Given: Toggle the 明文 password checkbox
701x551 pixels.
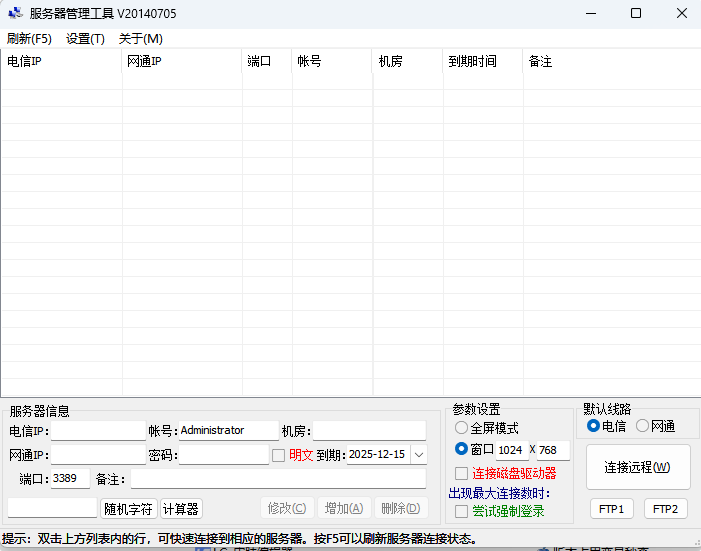Looking at the screenshot, I should point(279,455).
